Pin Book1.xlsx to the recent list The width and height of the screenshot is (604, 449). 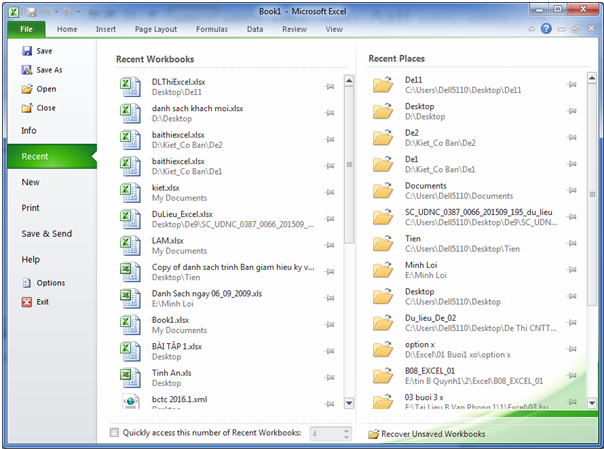[329, 325]
